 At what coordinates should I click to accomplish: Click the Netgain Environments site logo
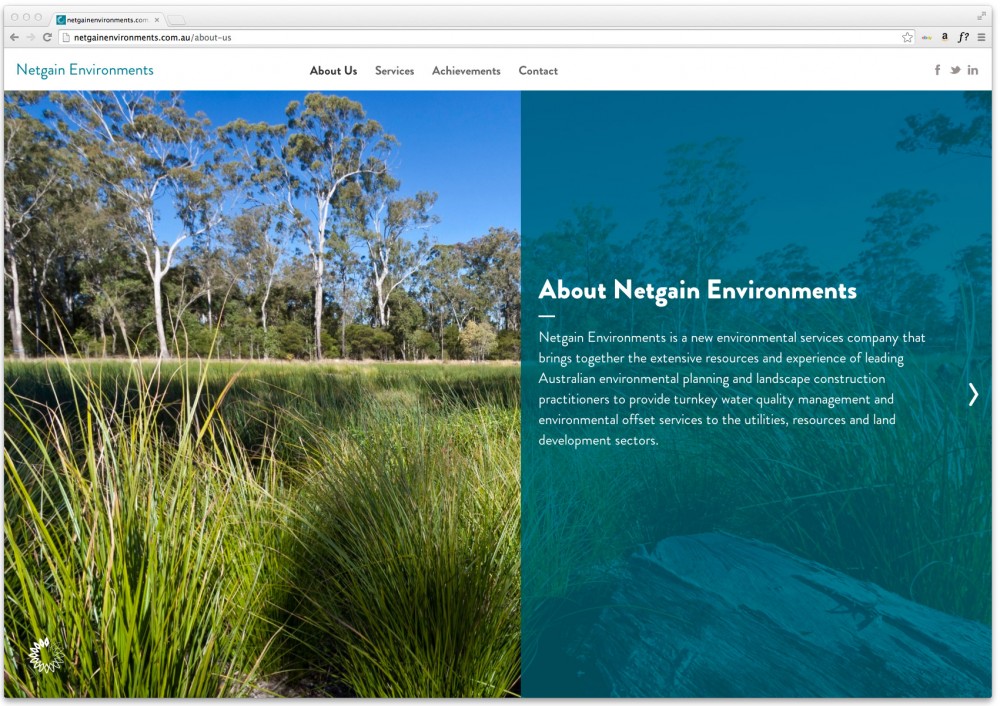tap(85, 70)
